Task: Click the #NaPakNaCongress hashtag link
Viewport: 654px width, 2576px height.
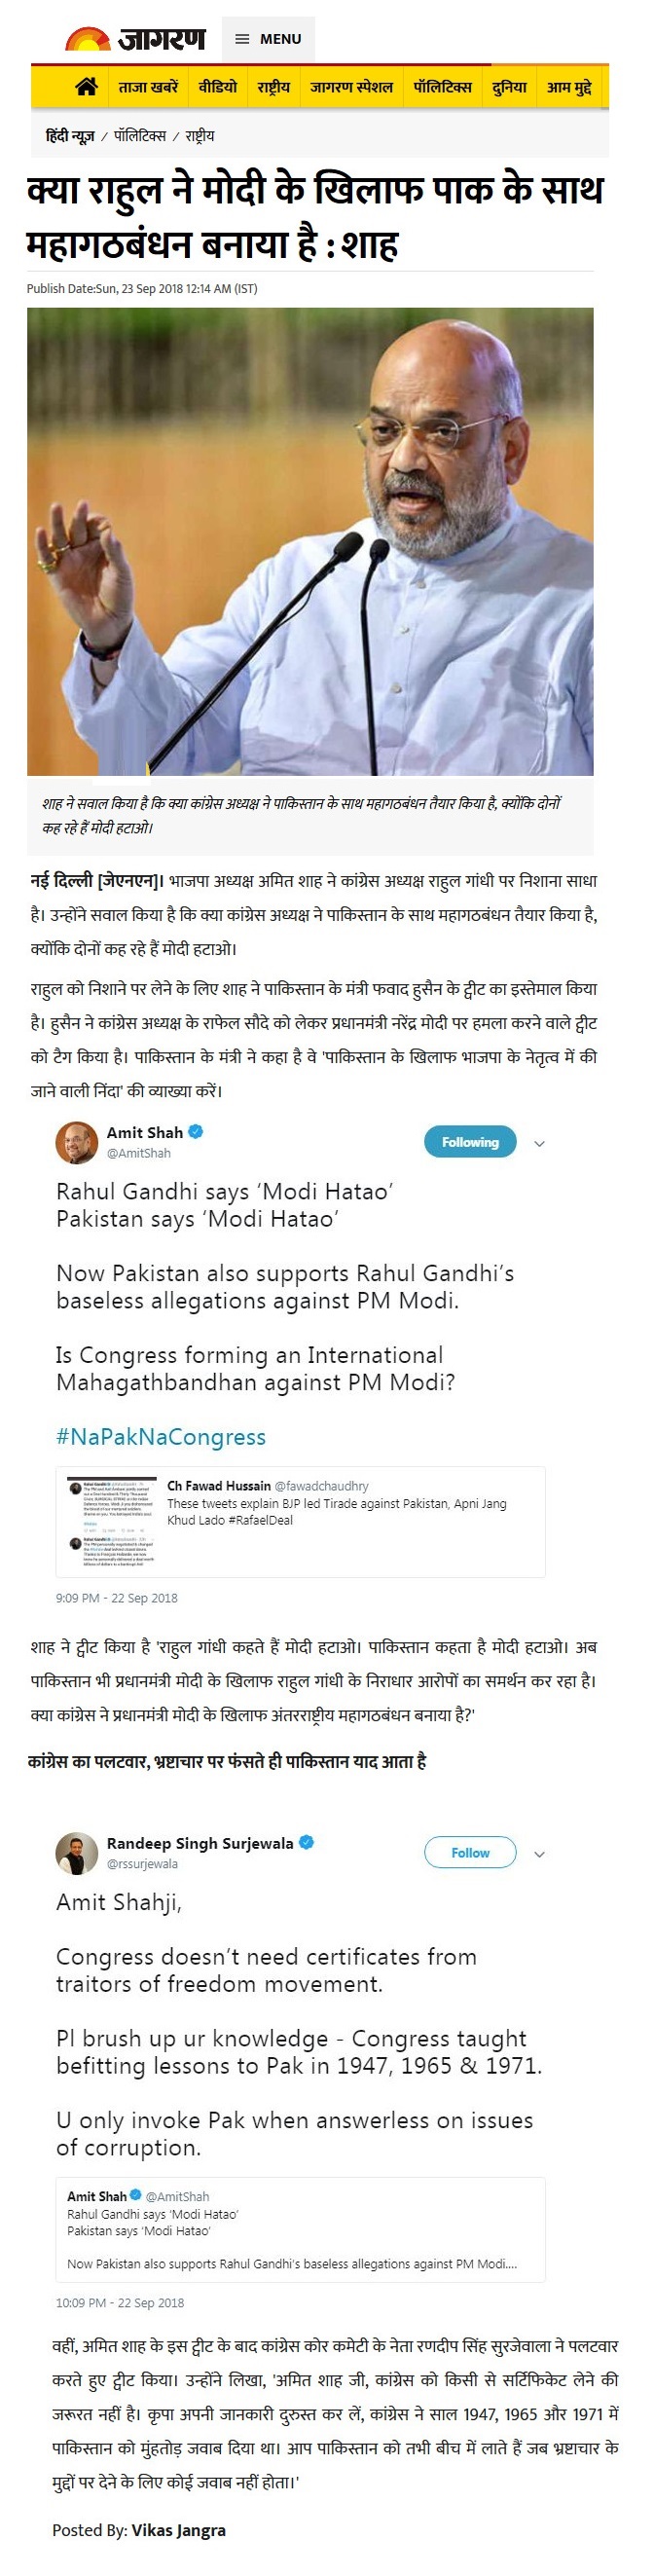Action: coord(161,1437)
